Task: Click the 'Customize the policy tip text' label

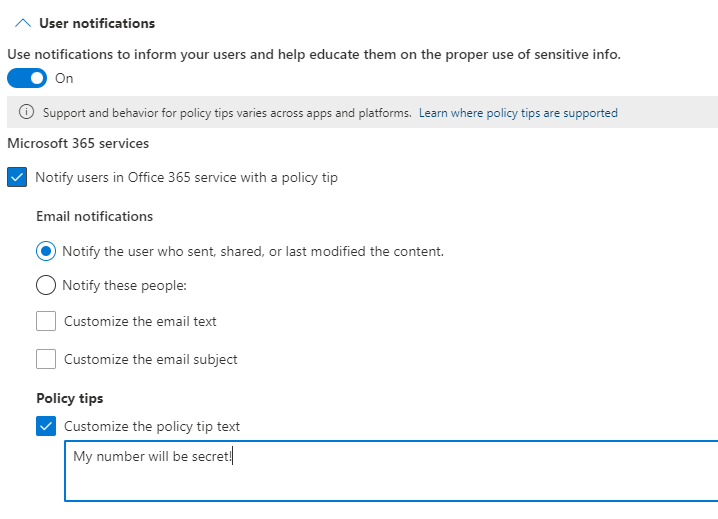Action: click(x=152, y=426)
